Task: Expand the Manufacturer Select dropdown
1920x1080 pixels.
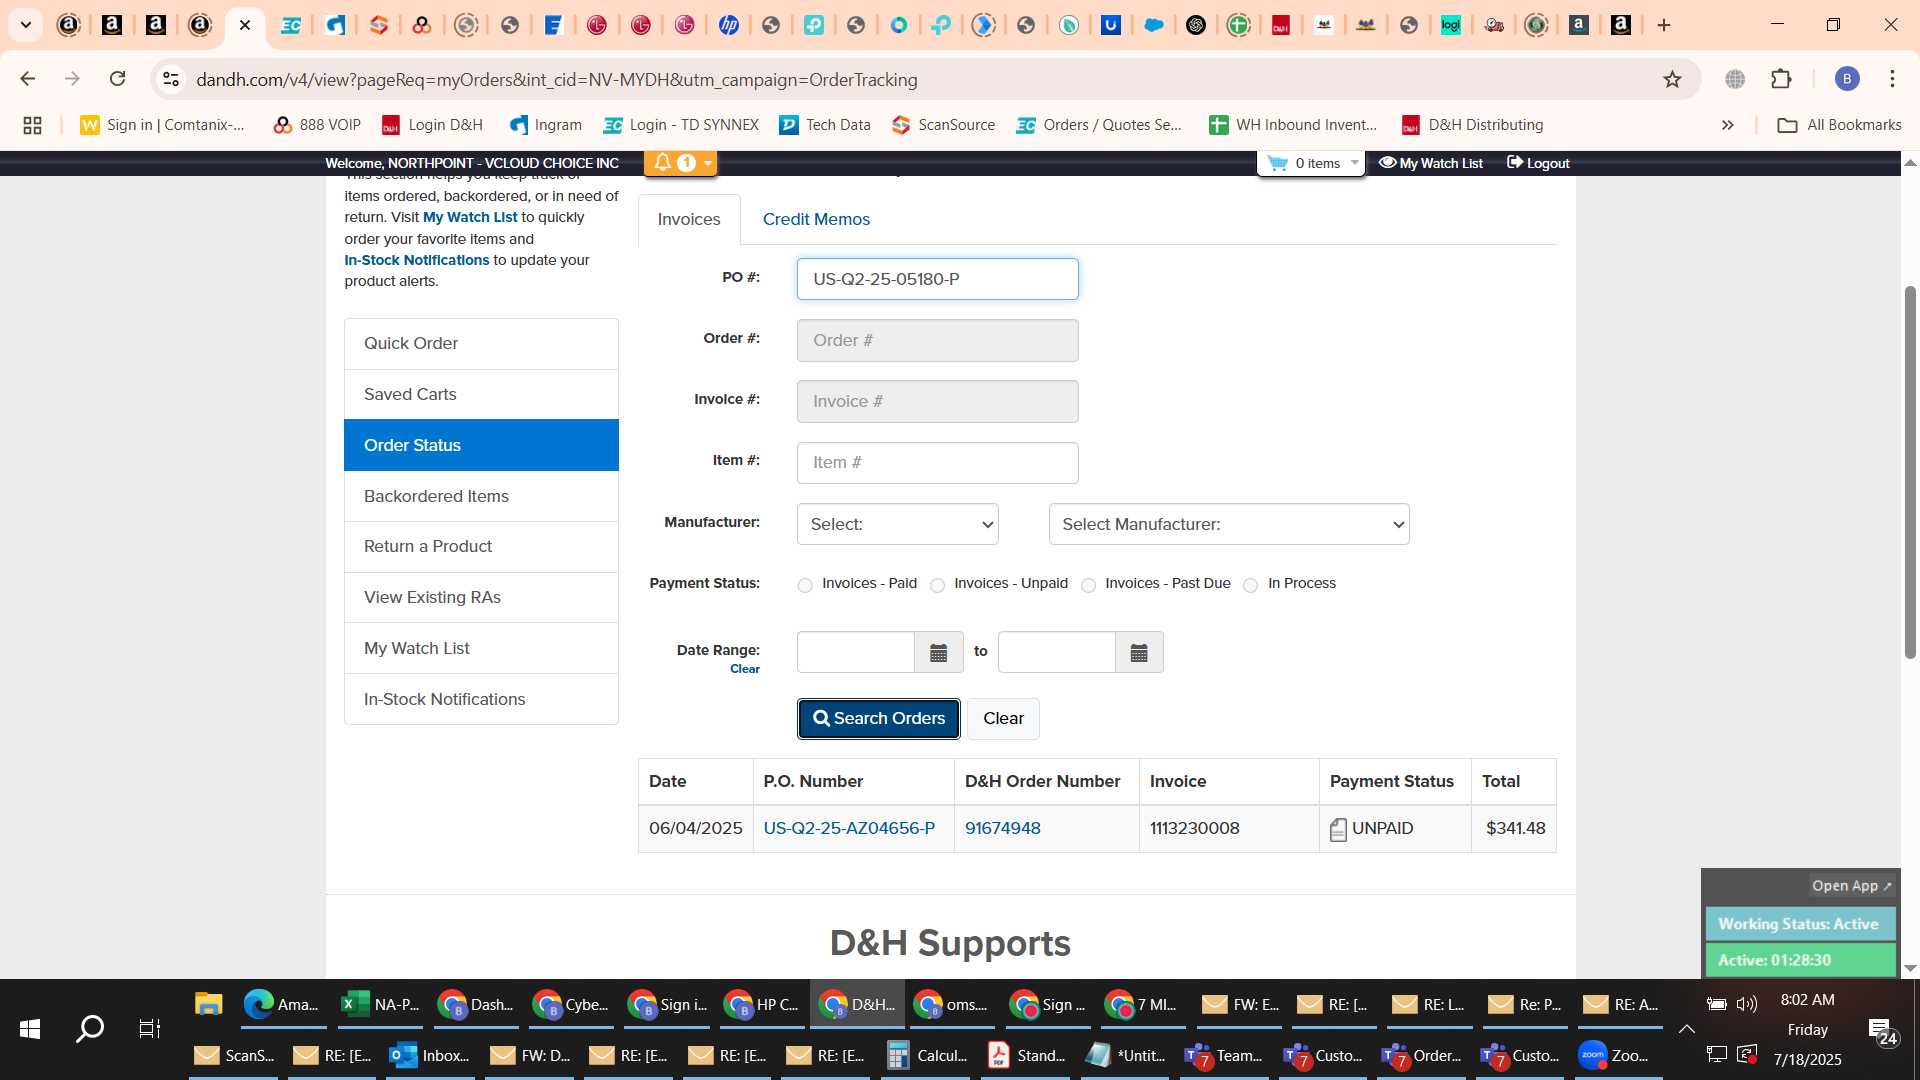Action: pyautogui.click(x=897, y=524)
